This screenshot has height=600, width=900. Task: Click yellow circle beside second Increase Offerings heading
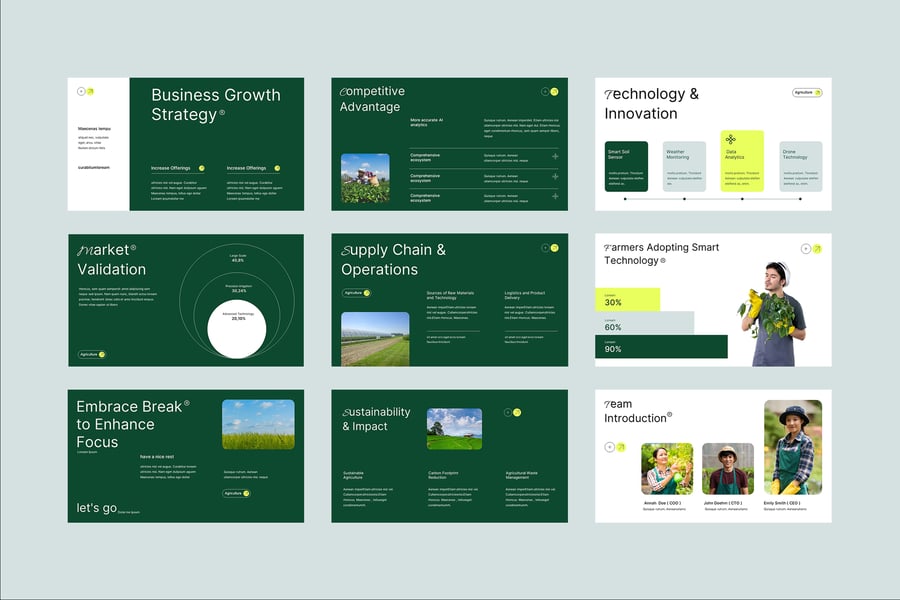tap(277, 168)
